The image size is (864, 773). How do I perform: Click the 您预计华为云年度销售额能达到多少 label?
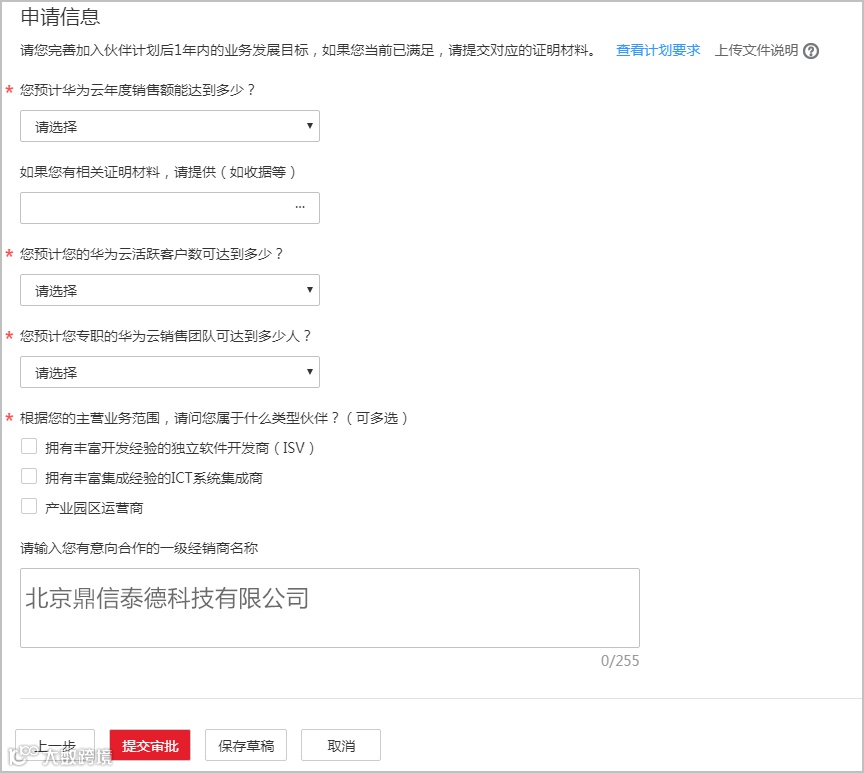[137, 90]
